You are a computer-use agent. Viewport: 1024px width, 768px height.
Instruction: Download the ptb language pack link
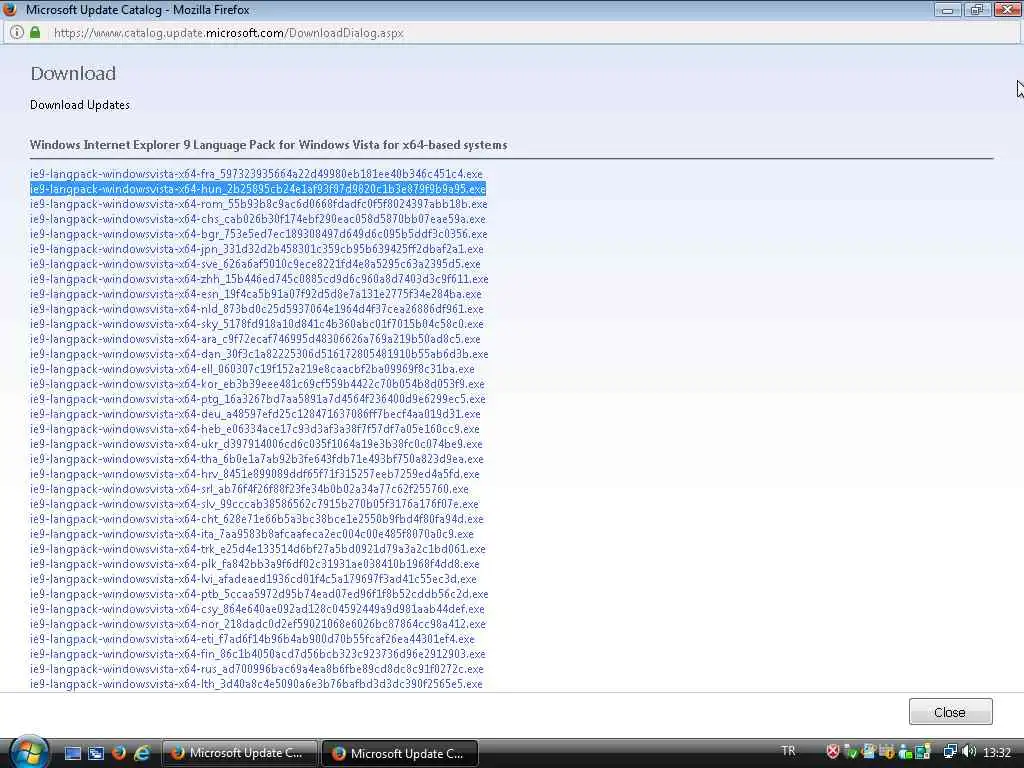pyautogui.click(x=259, y=594)
